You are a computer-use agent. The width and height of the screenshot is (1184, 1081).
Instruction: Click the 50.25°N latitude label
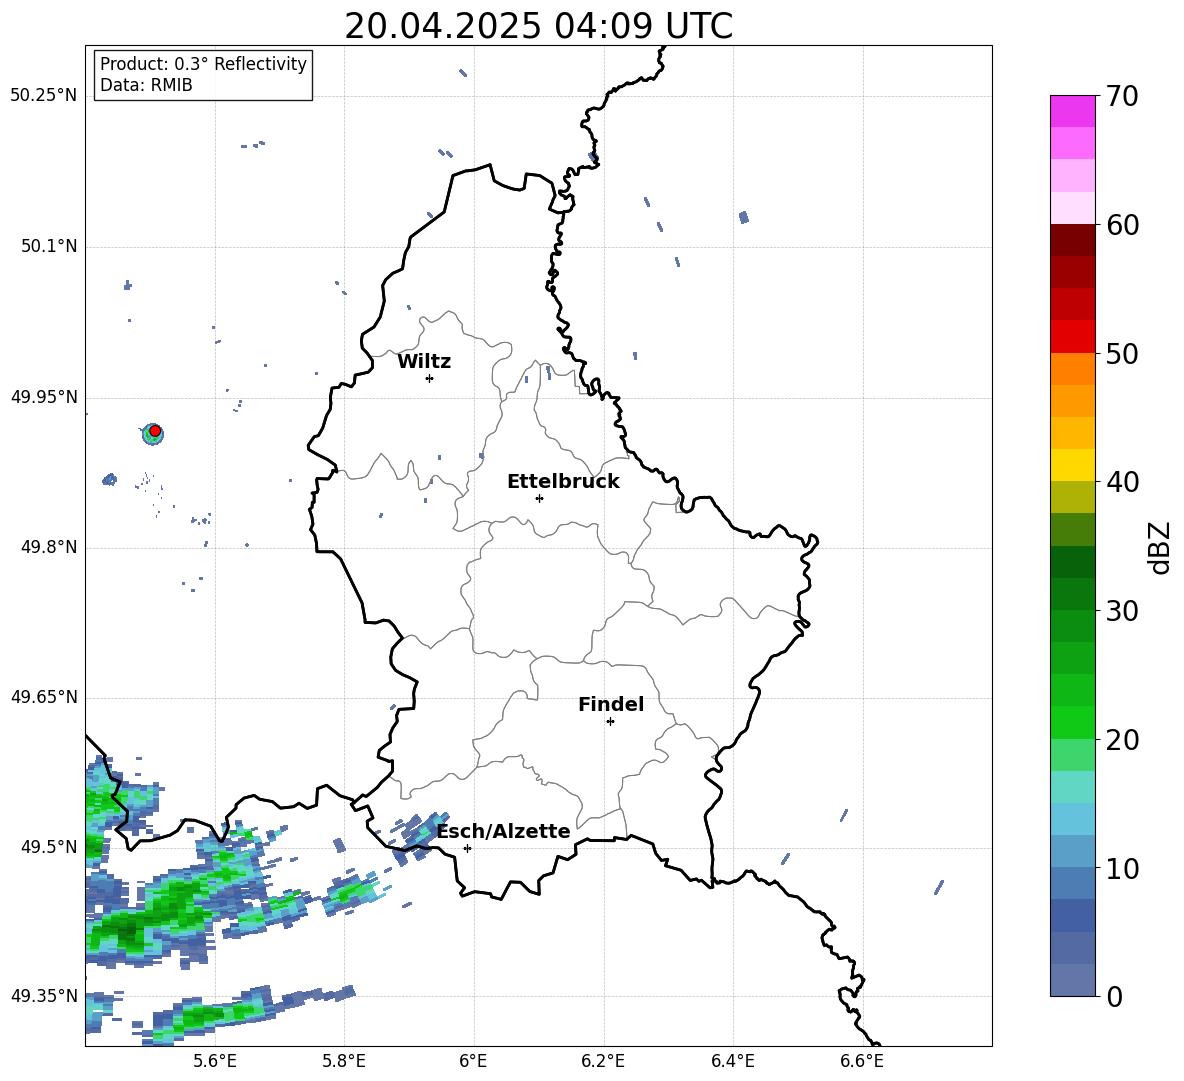(43, 96)
